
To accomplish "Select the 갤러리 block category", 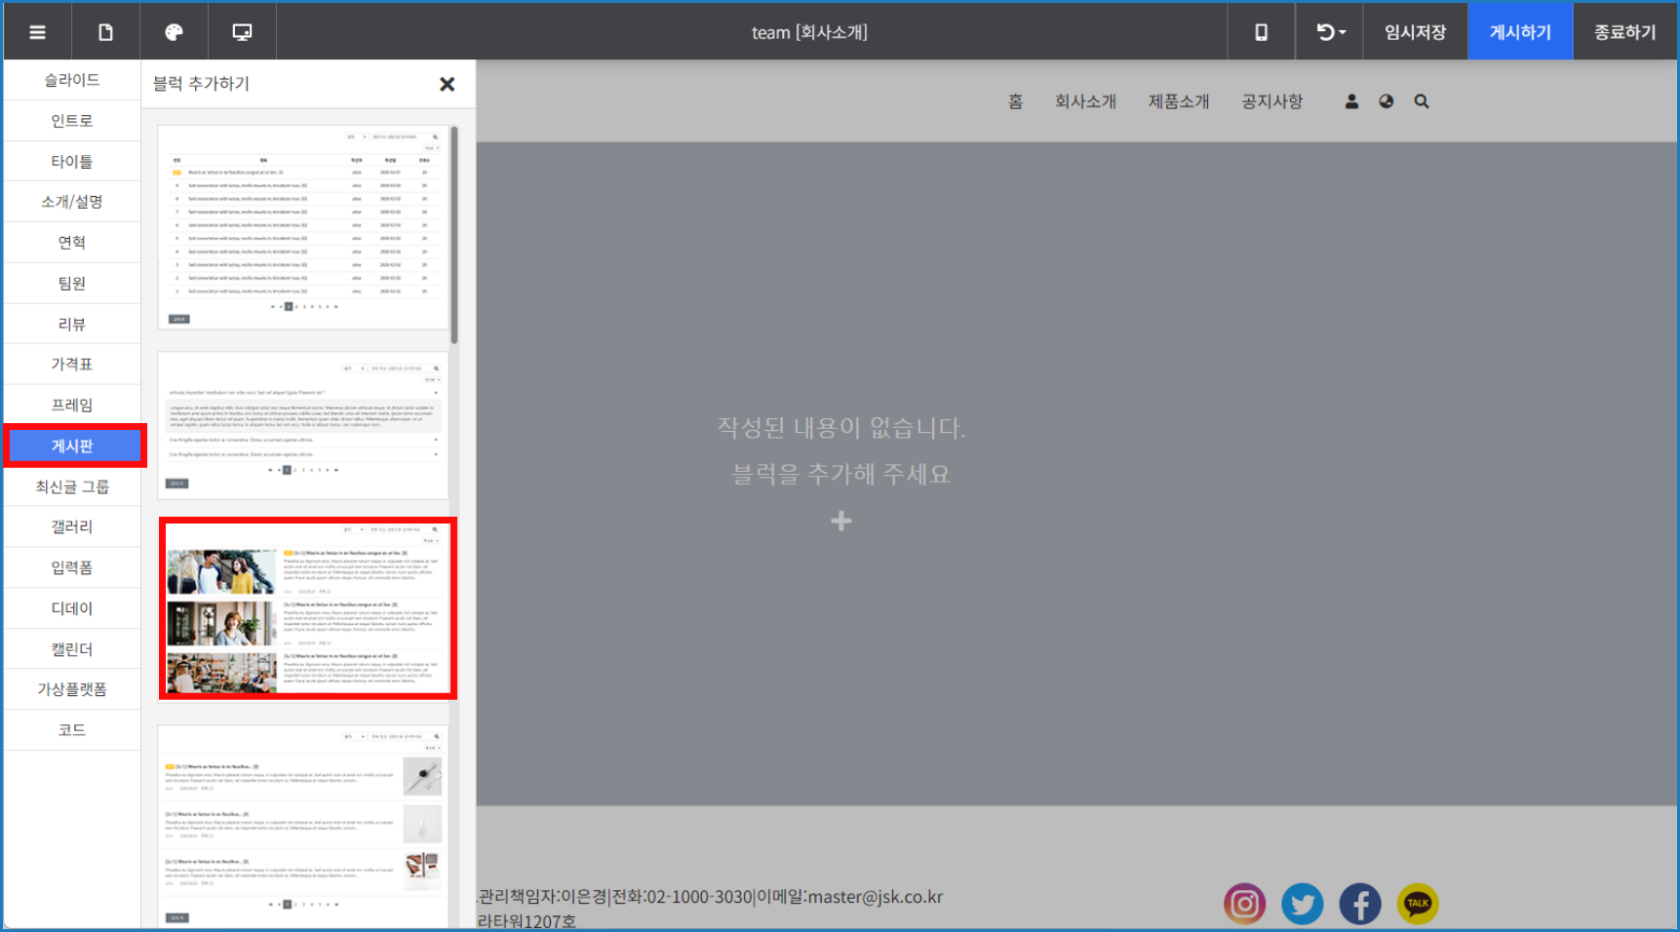I will tap(72, 527).
